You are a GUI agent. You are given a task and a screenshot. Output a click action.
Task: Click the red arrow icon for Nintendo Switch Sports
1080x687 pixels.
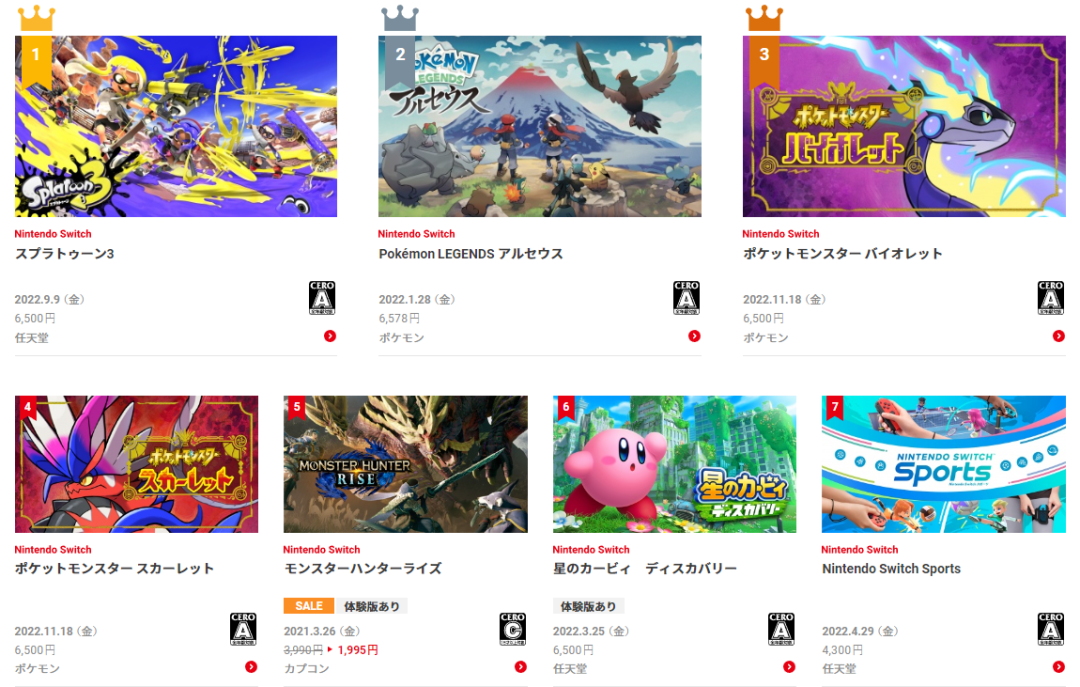point(1059,667)
